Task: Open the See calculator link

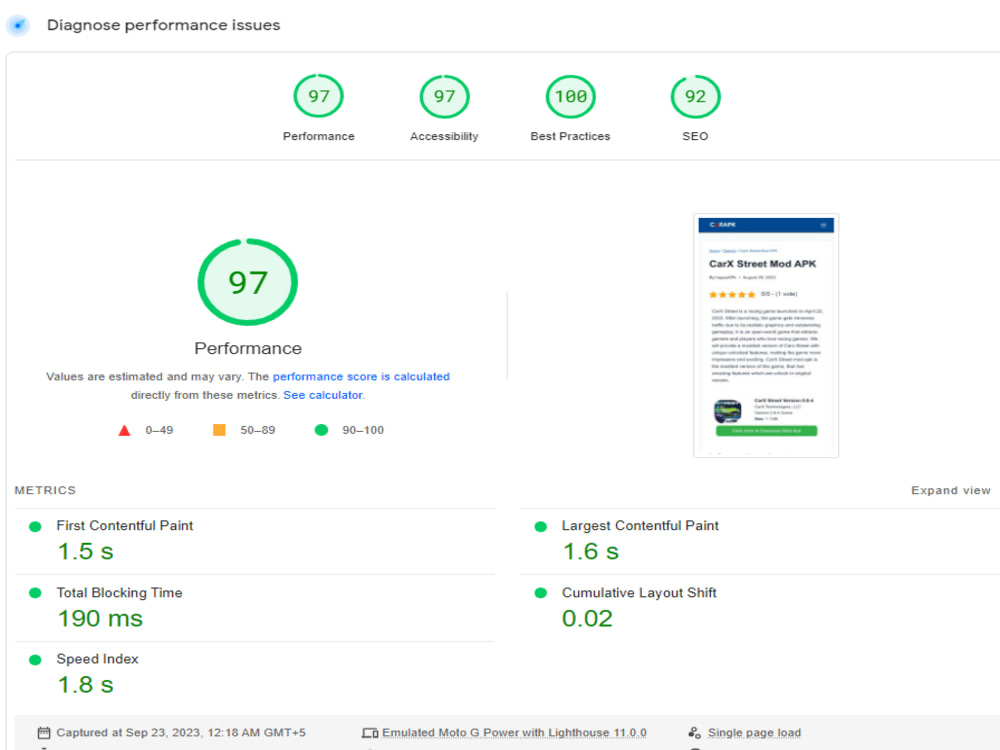Action: click(323, 395)
